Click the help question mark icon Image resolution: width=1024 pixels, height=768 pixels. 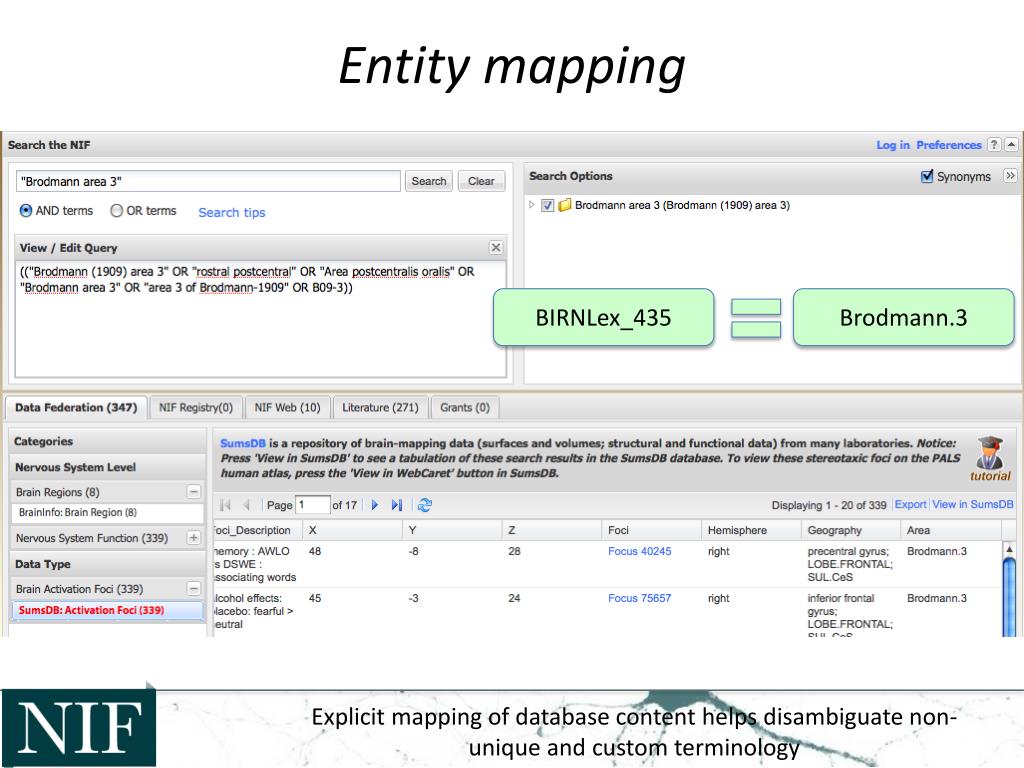(x=994, y=145)
